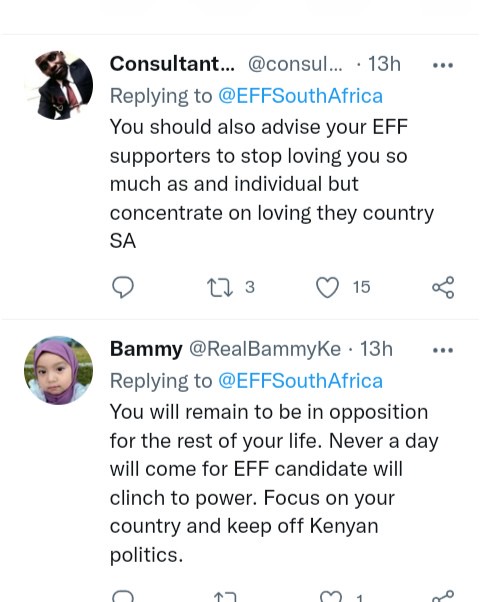
Task: Share Consultant's tweet using share icon
Action: click(x=443, y=287)
